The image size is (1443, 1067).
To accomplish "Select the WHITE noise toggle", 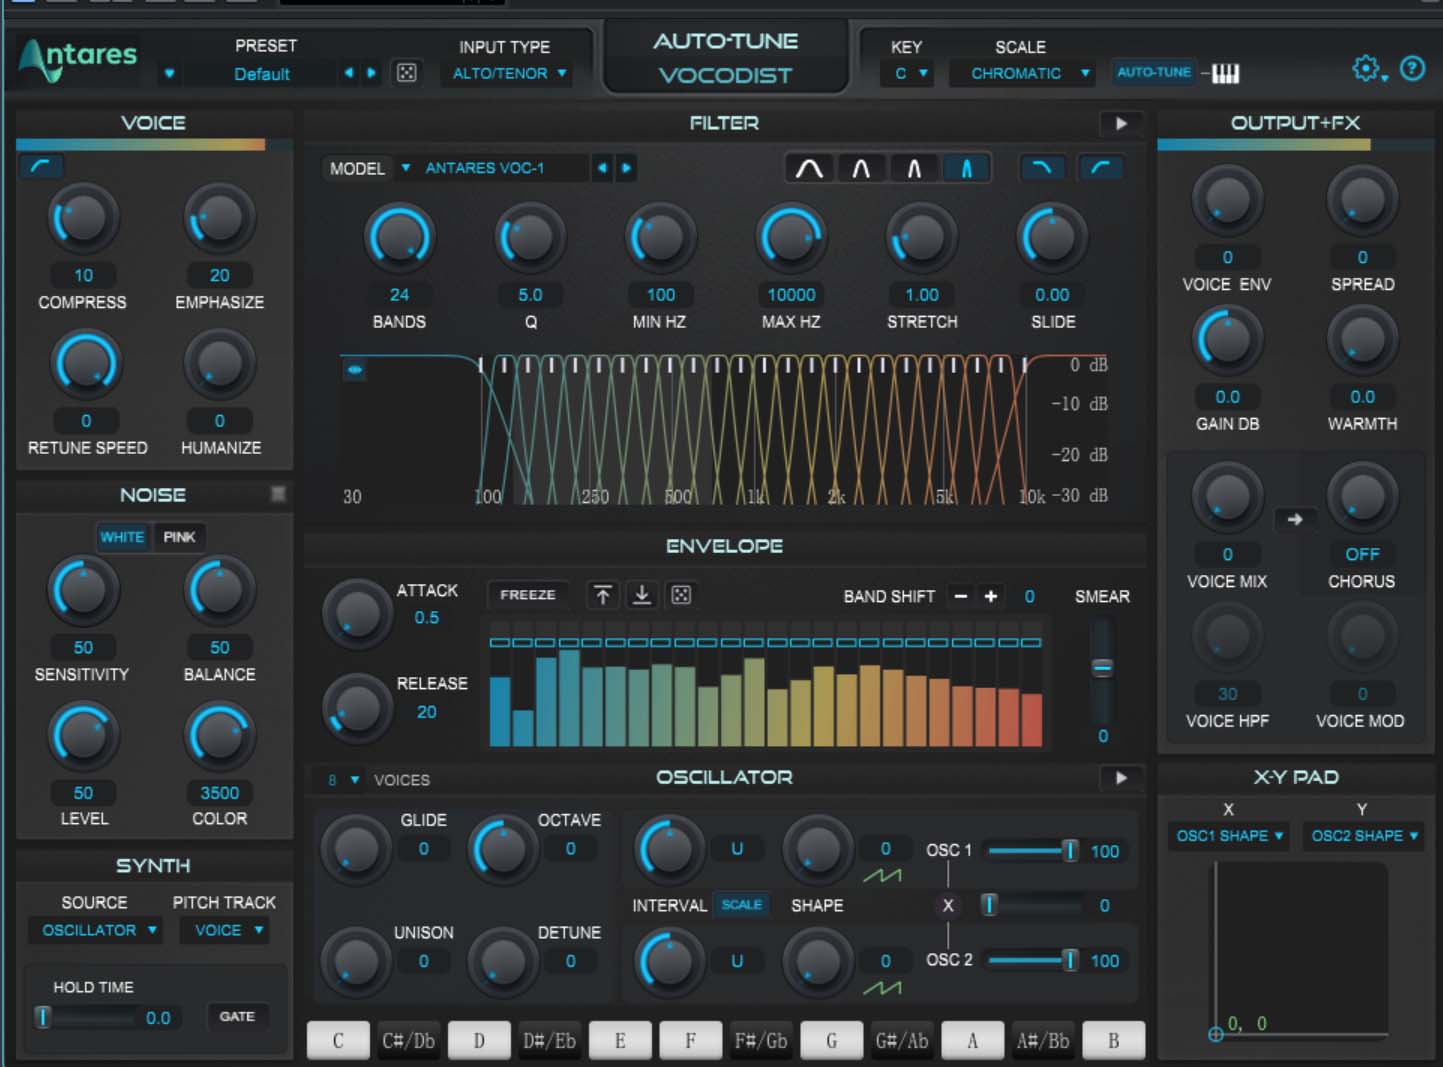I will pyautogui.click(x=122, y=537).
